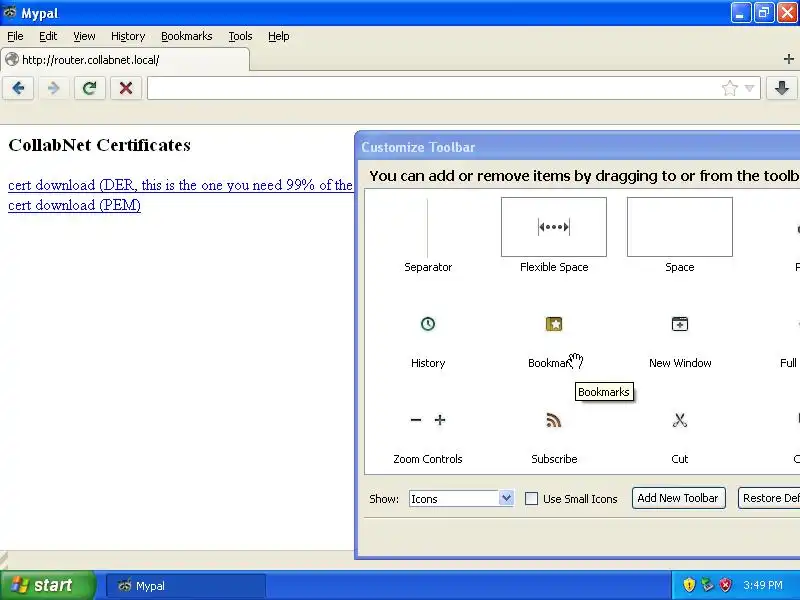
Task: Click the Back navigation arrow button
Action: point(18,88)
